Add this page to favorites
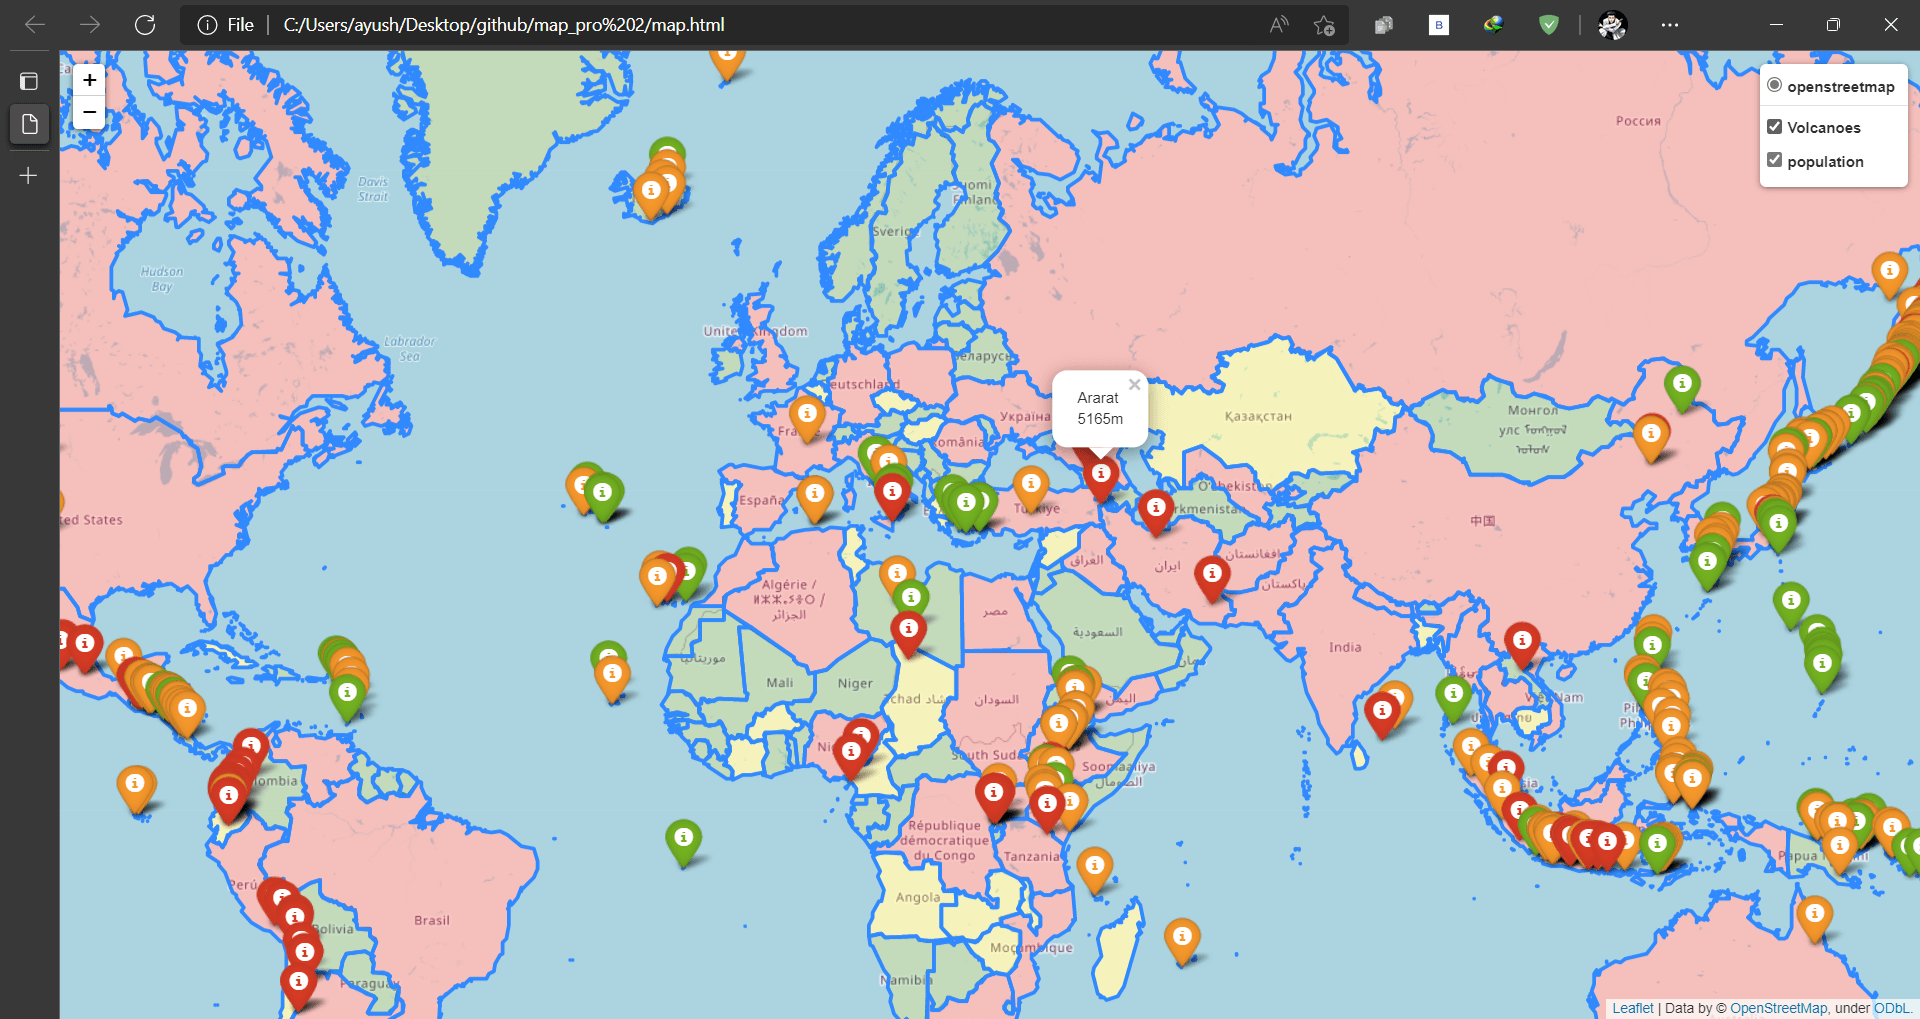This screenshot has height=1019, width=1920. coord(1324,25)
